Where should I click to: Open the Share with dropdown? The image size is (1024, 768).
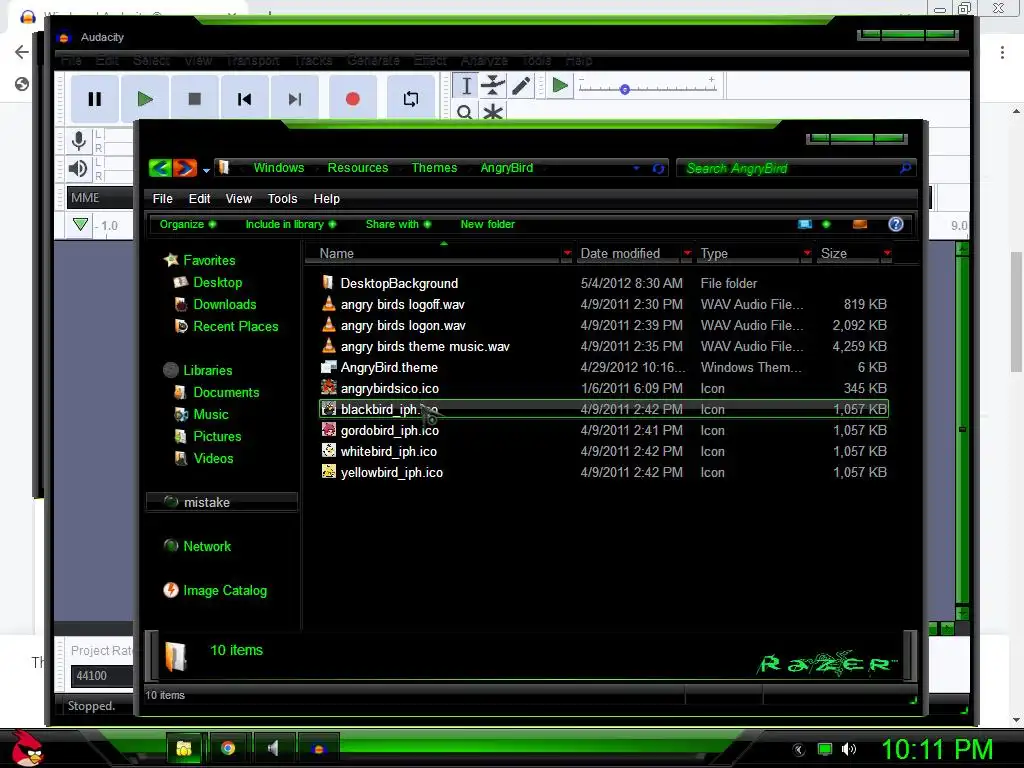pyautogui.click(x=398, y=224)
